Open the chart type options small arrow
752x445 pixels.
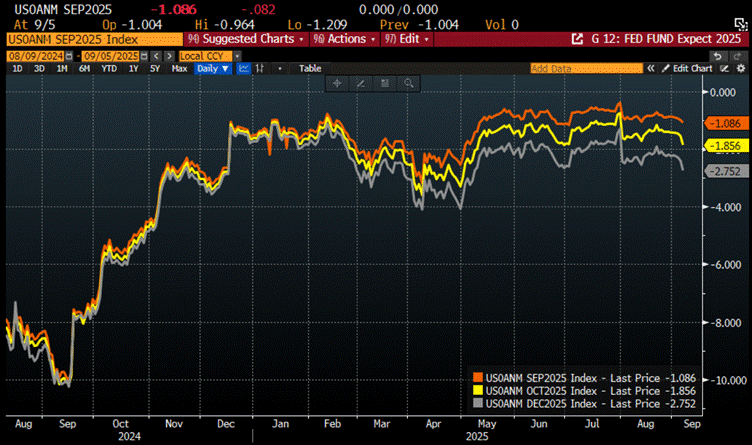tap(280, 69)
